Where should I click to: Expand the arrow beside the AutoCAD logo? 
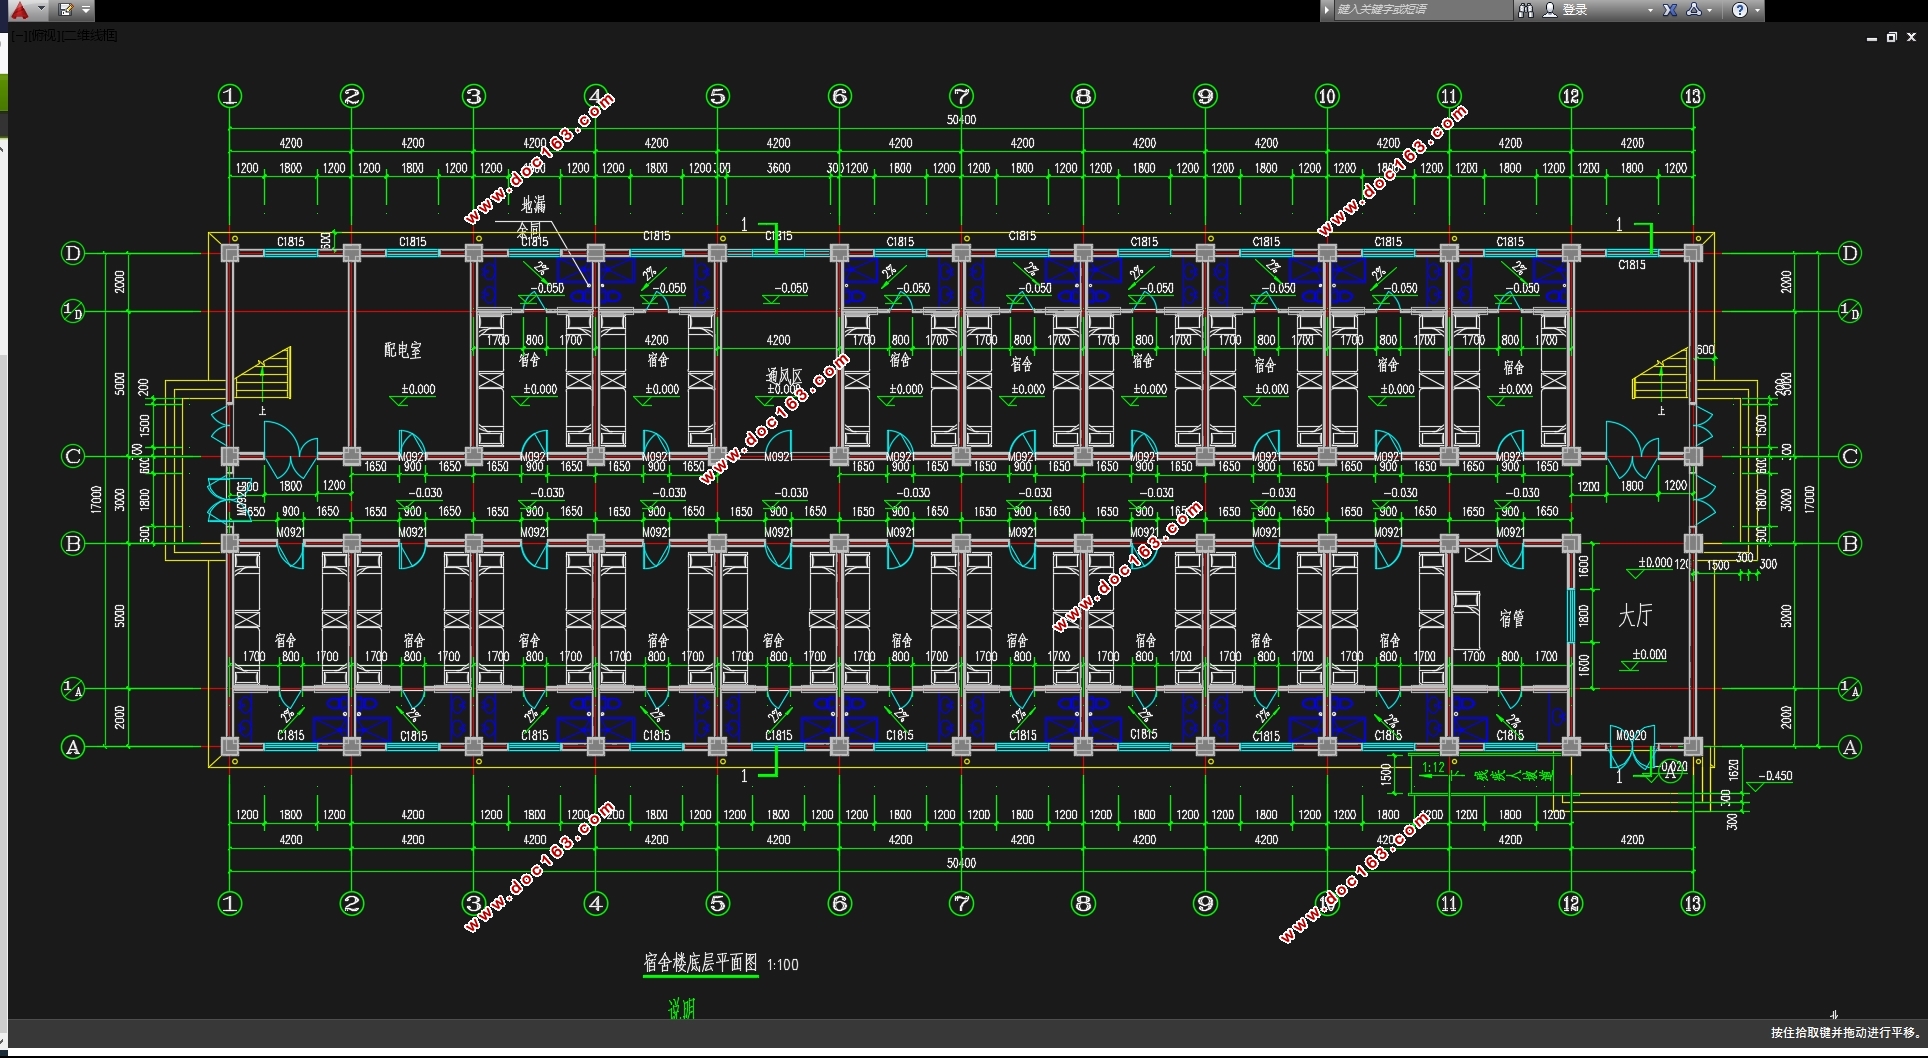41,10
